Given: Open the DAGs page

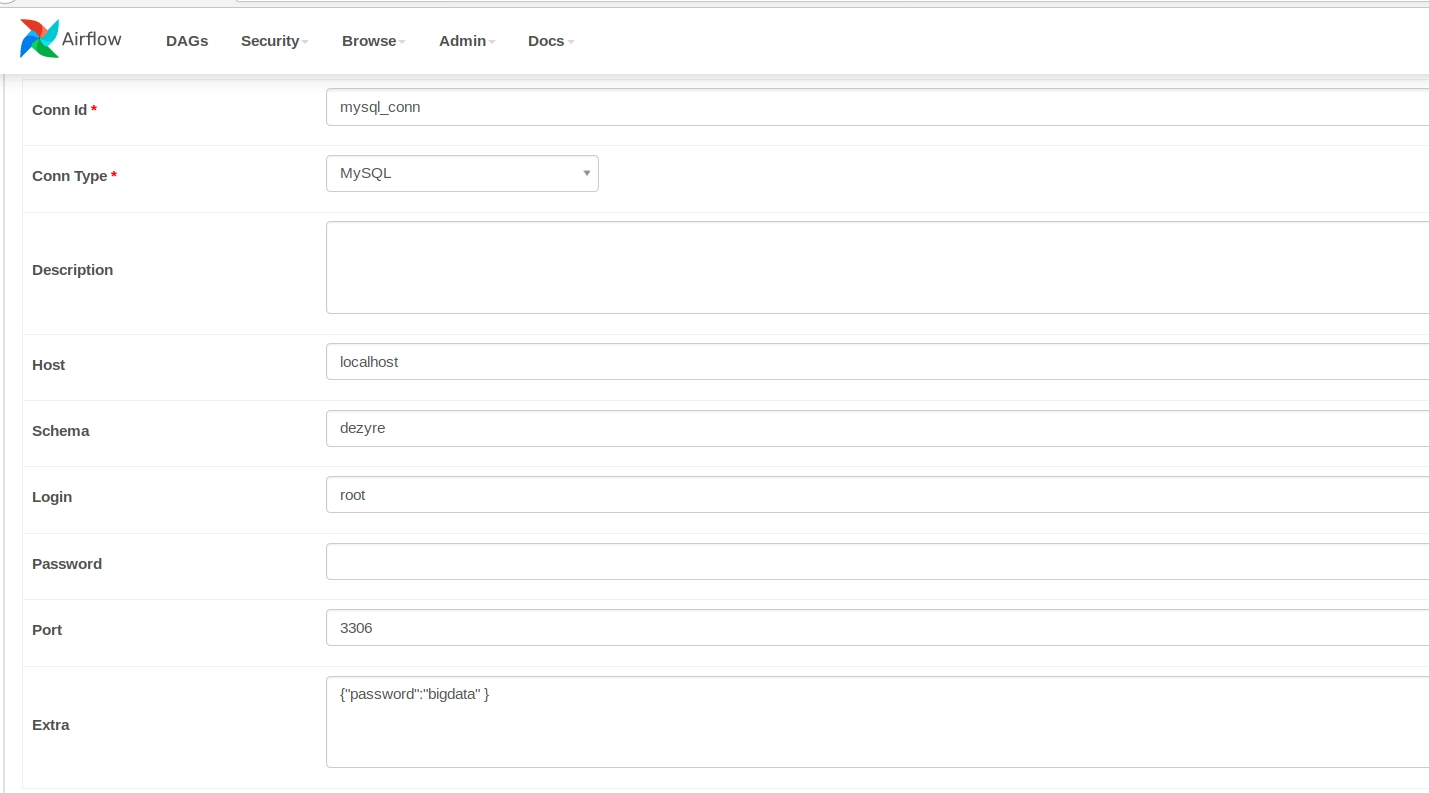Looking at the screenshot, I should click(x=187, y=41).
